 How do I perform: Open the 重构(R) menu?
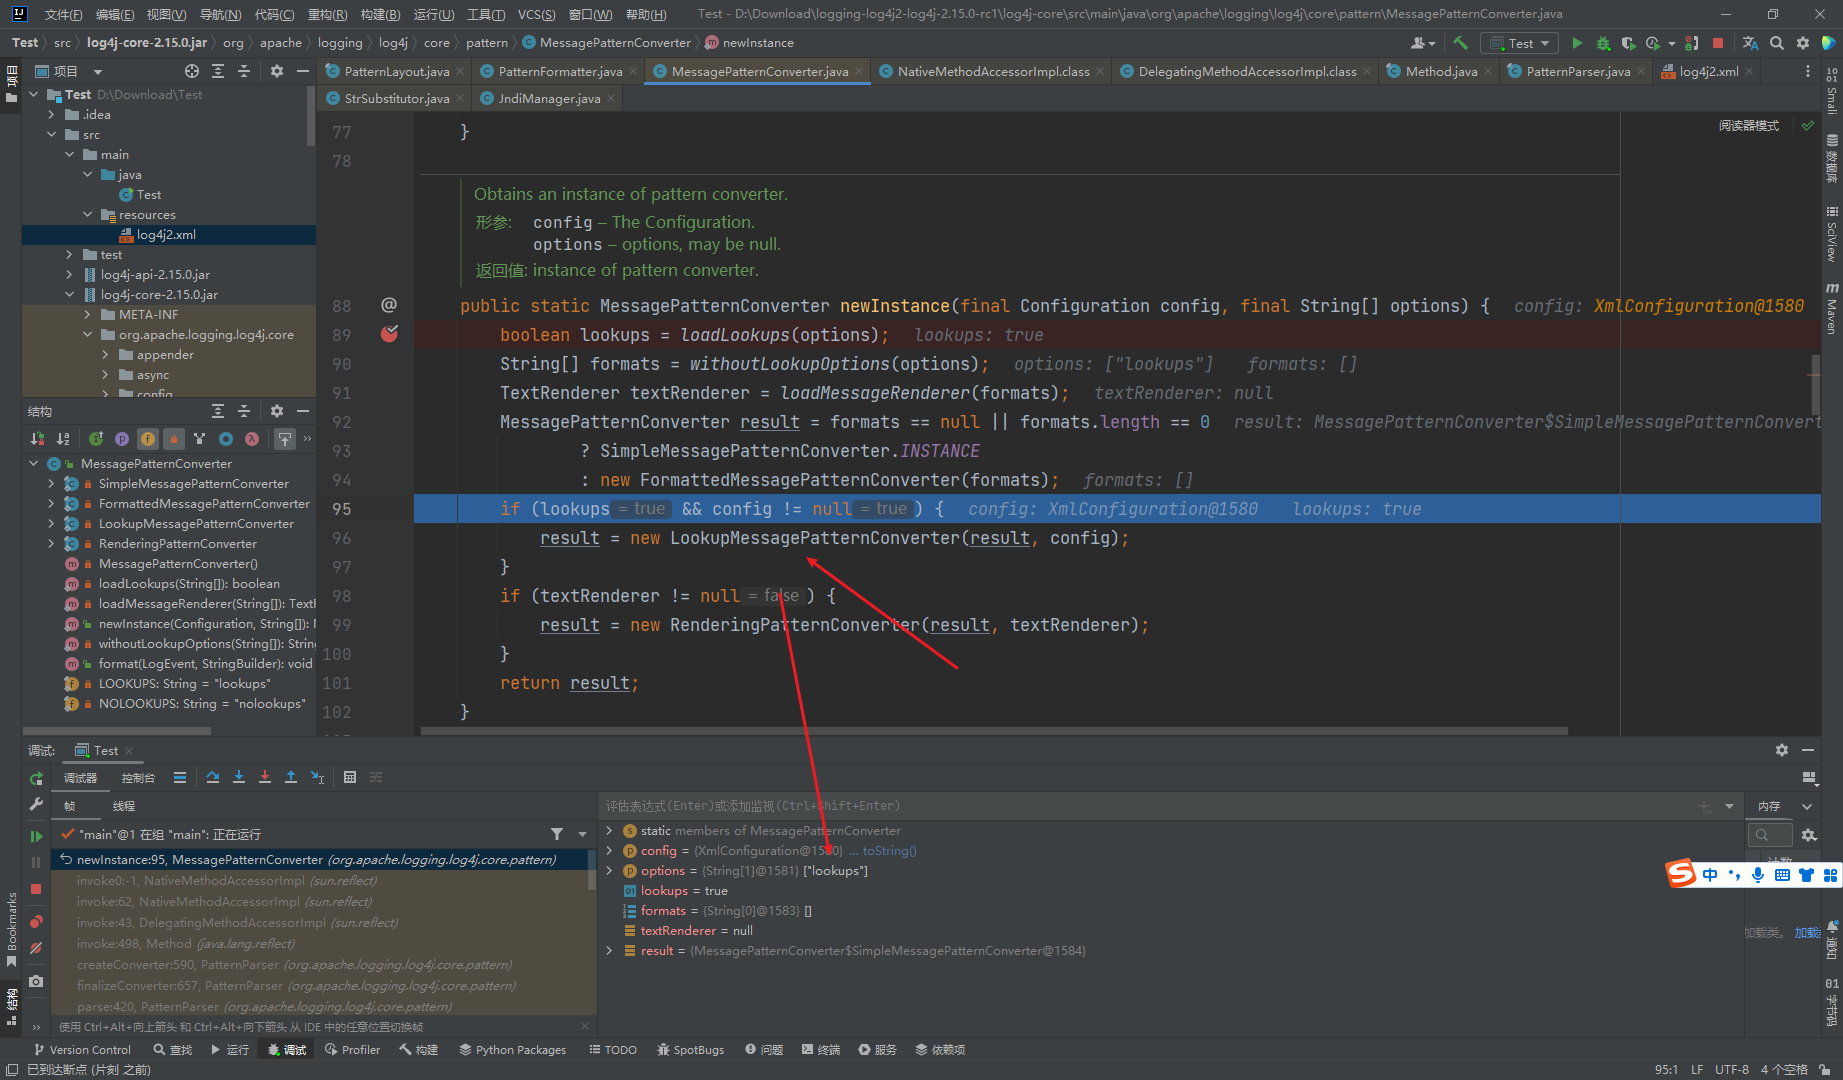coord(327,14)
